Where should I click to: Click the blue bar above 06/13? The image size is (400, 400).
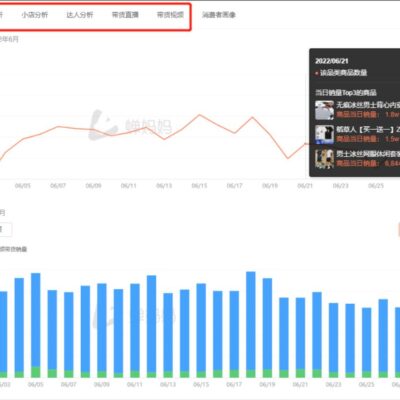click(168, 332)
